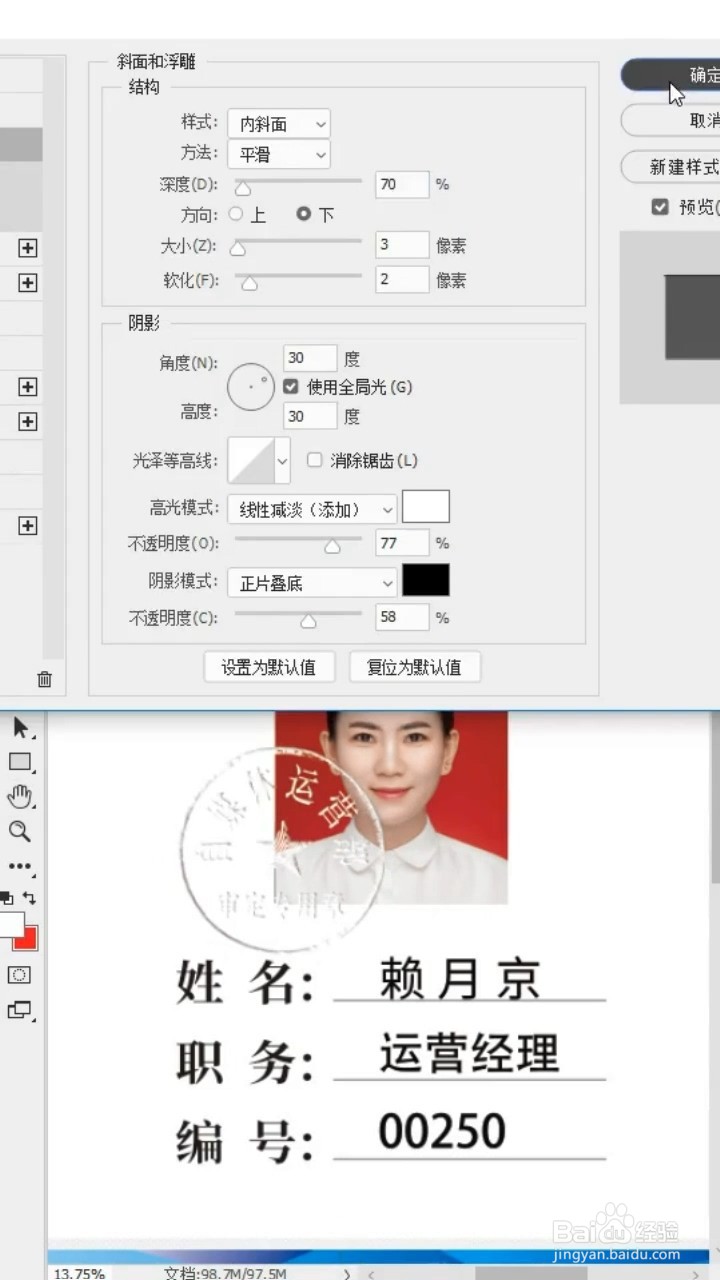Click the gloss contour thumbnail preview

(x=251, y=461)
